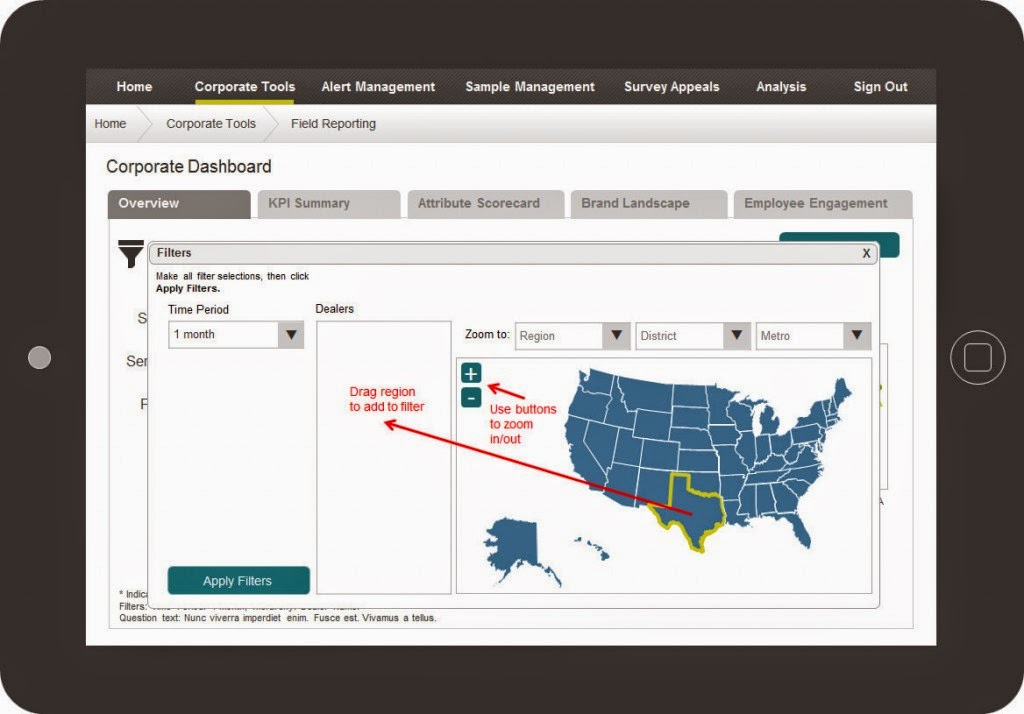The height and width of the screenshot is (714, 1024).
Task: Open Alert Management in top menu
Action: coord(378,87)
